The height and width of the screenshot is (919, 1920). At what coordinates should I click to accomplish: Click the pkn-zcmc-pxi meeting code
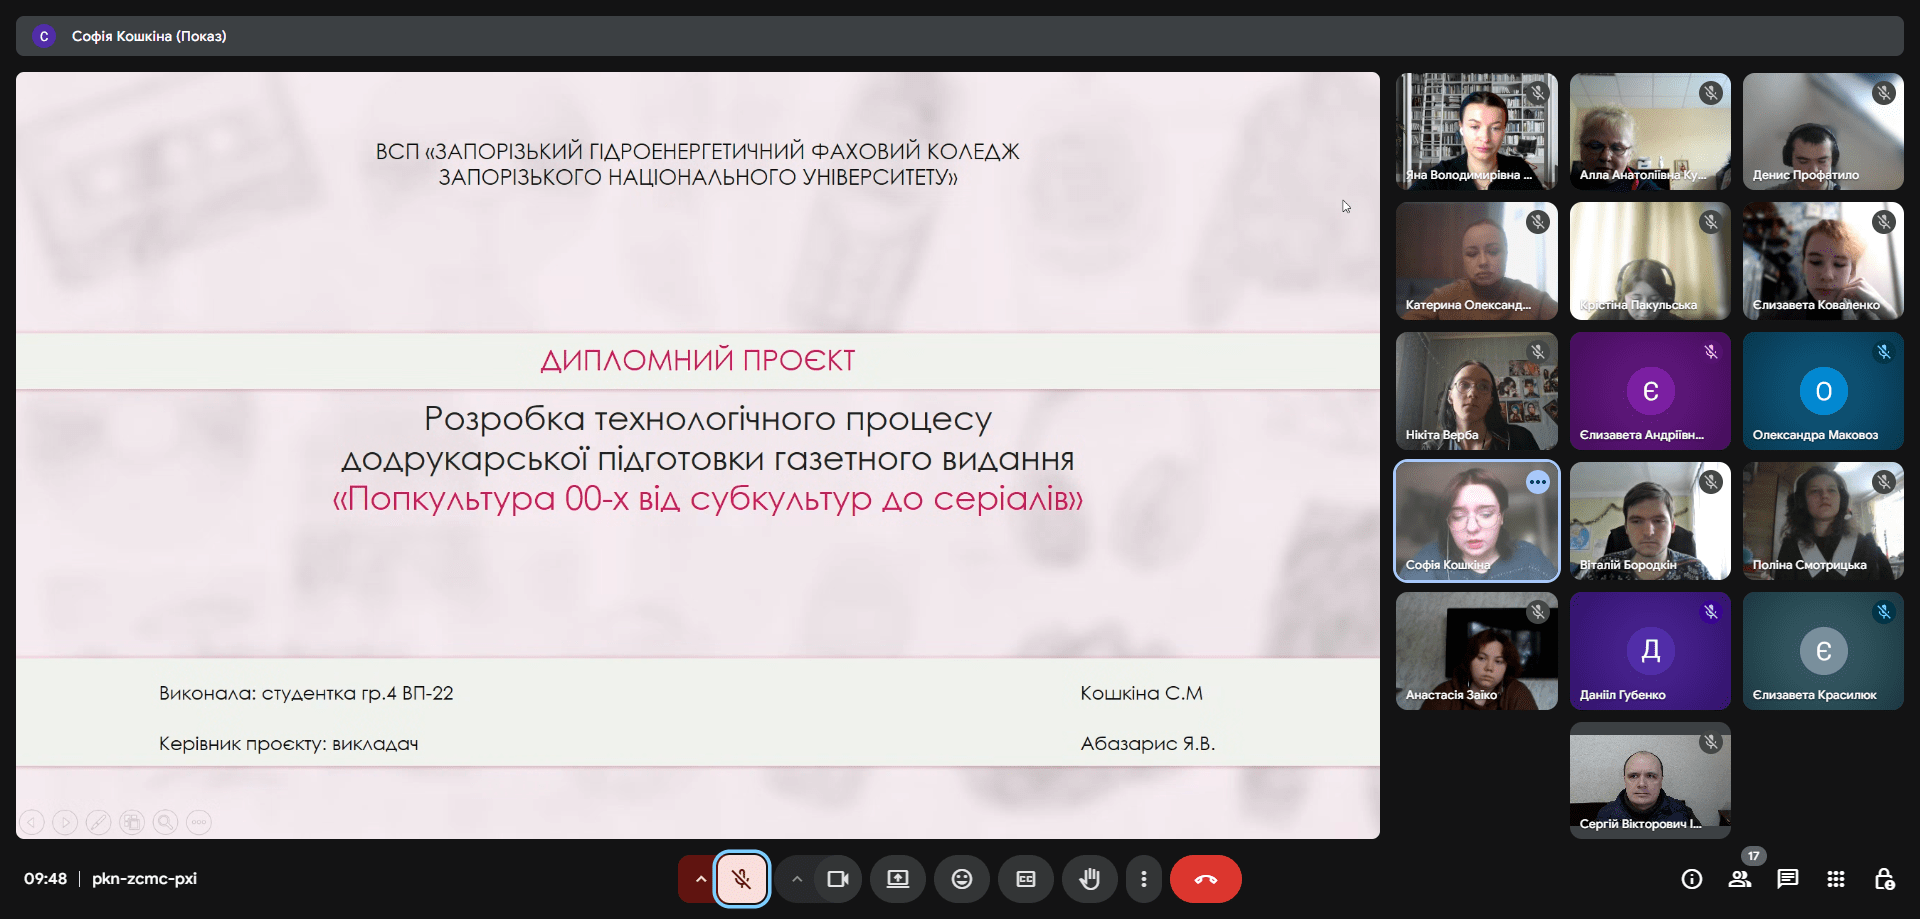[144, 879]
